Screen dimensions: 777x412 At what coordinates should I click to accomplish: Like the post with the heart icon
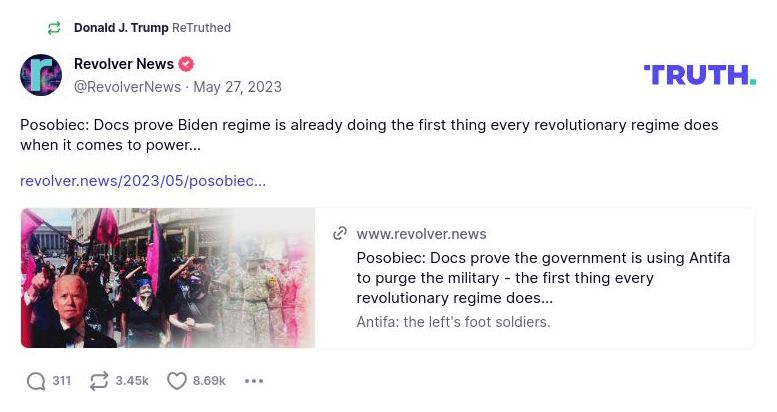pos(177,381)
